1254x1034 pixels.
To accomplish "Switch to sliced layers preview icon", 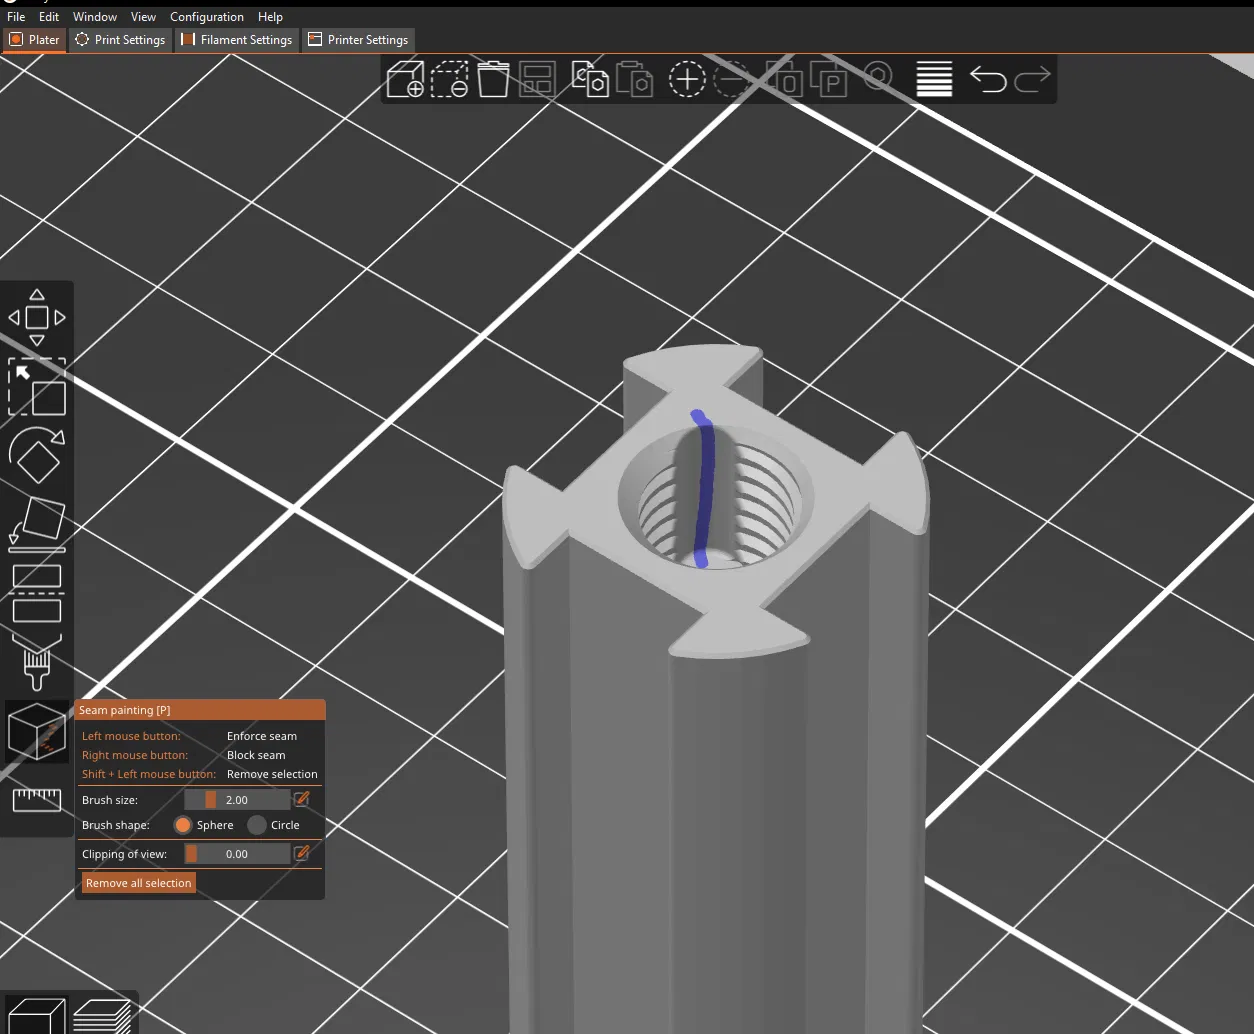I will [101, 1016].
